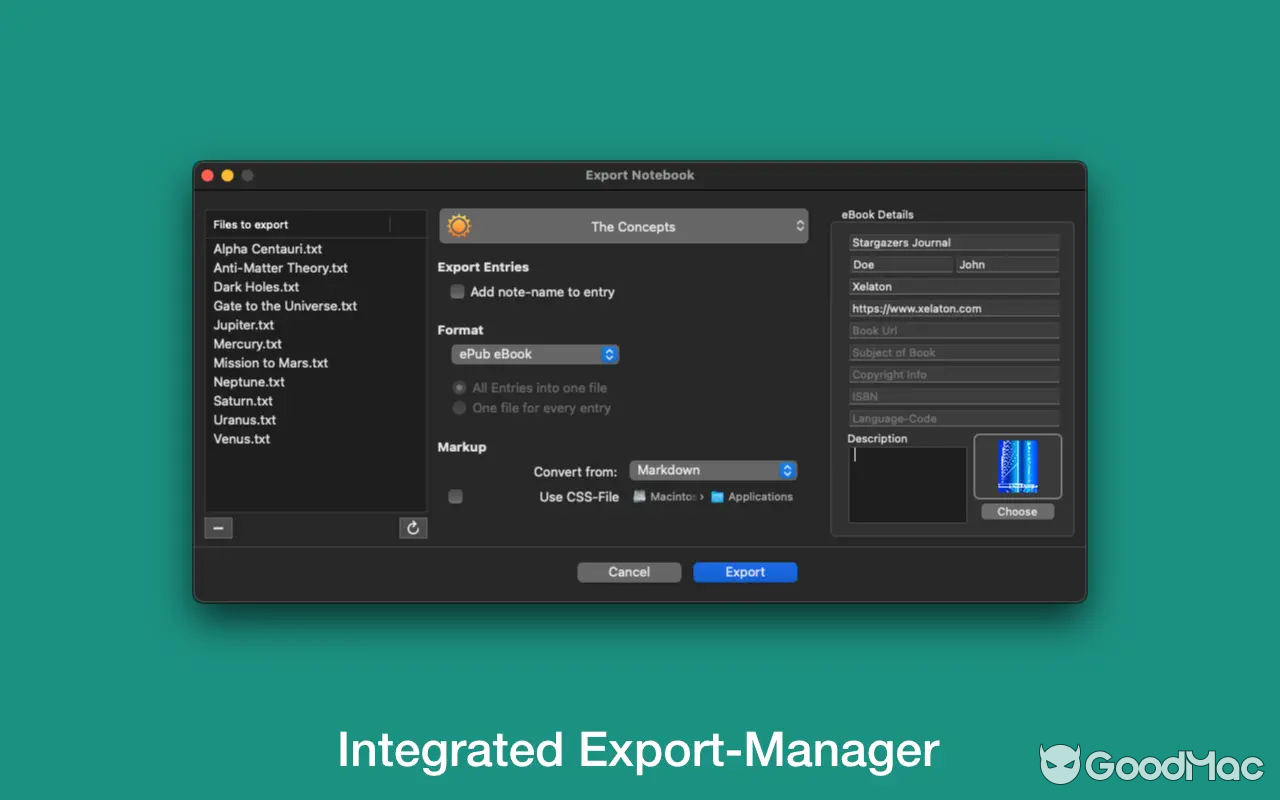The height and width of the screenshot is (800, 1280).
Task: Click the sun notebook icon
Action: (459, 226)
